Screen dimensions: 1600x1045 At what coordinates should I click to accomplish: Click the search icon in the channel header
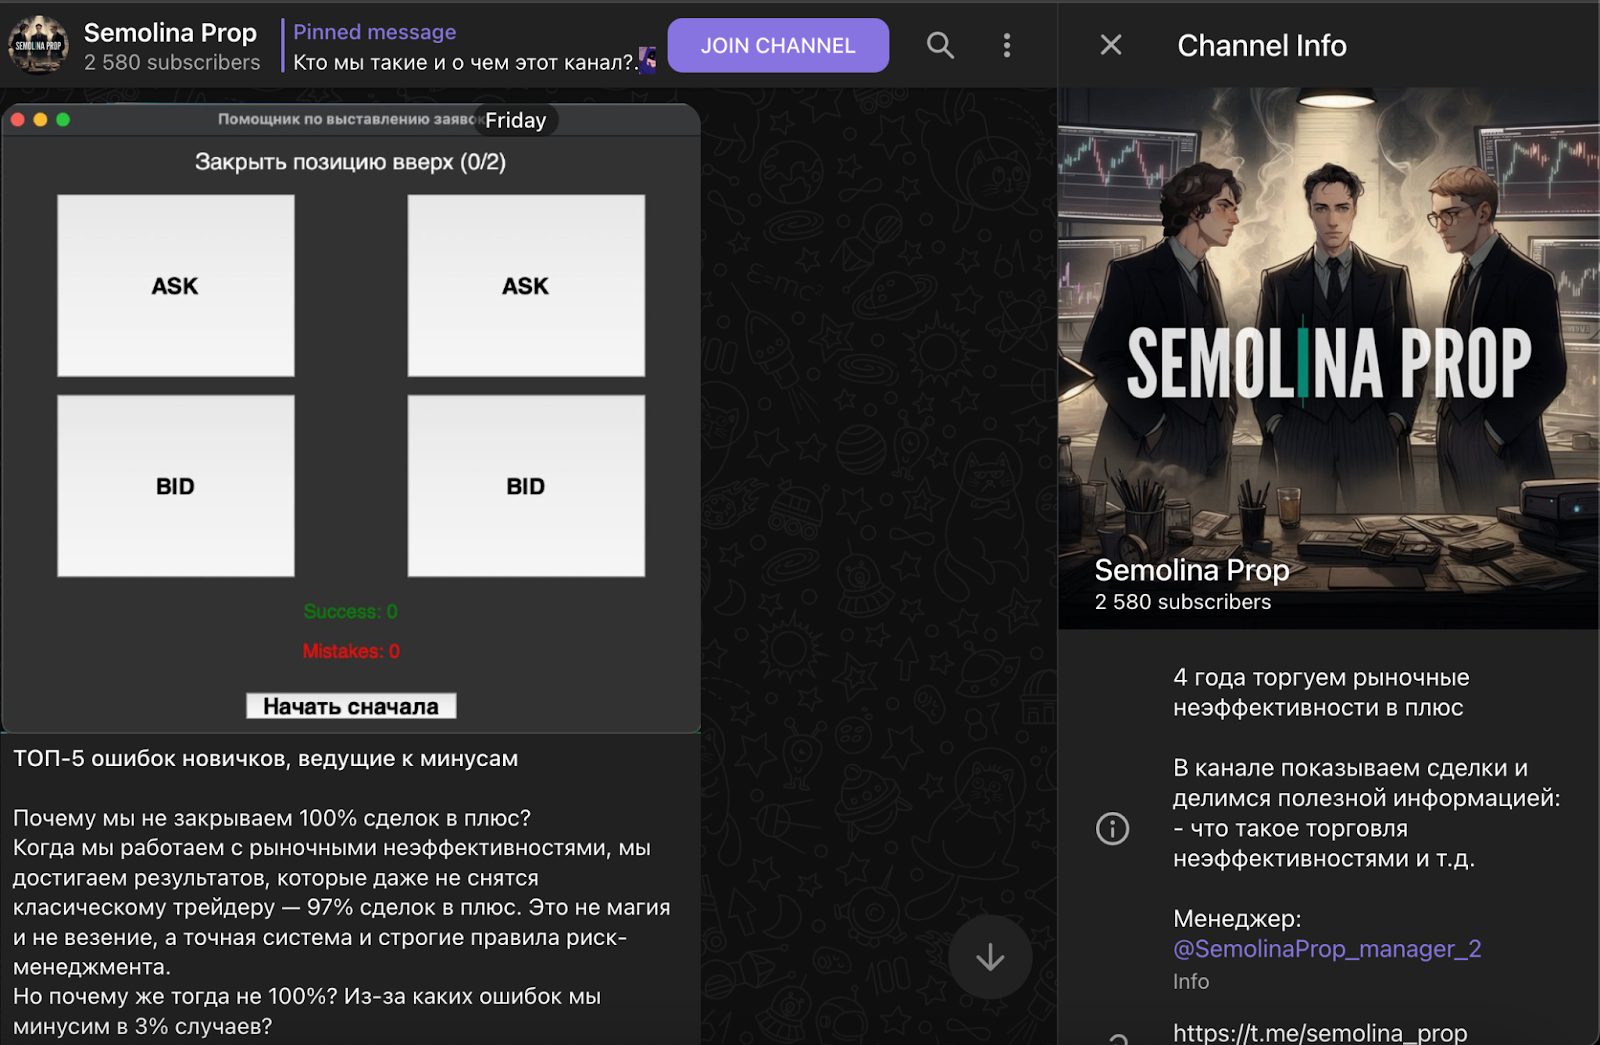[x=940, y=45]
